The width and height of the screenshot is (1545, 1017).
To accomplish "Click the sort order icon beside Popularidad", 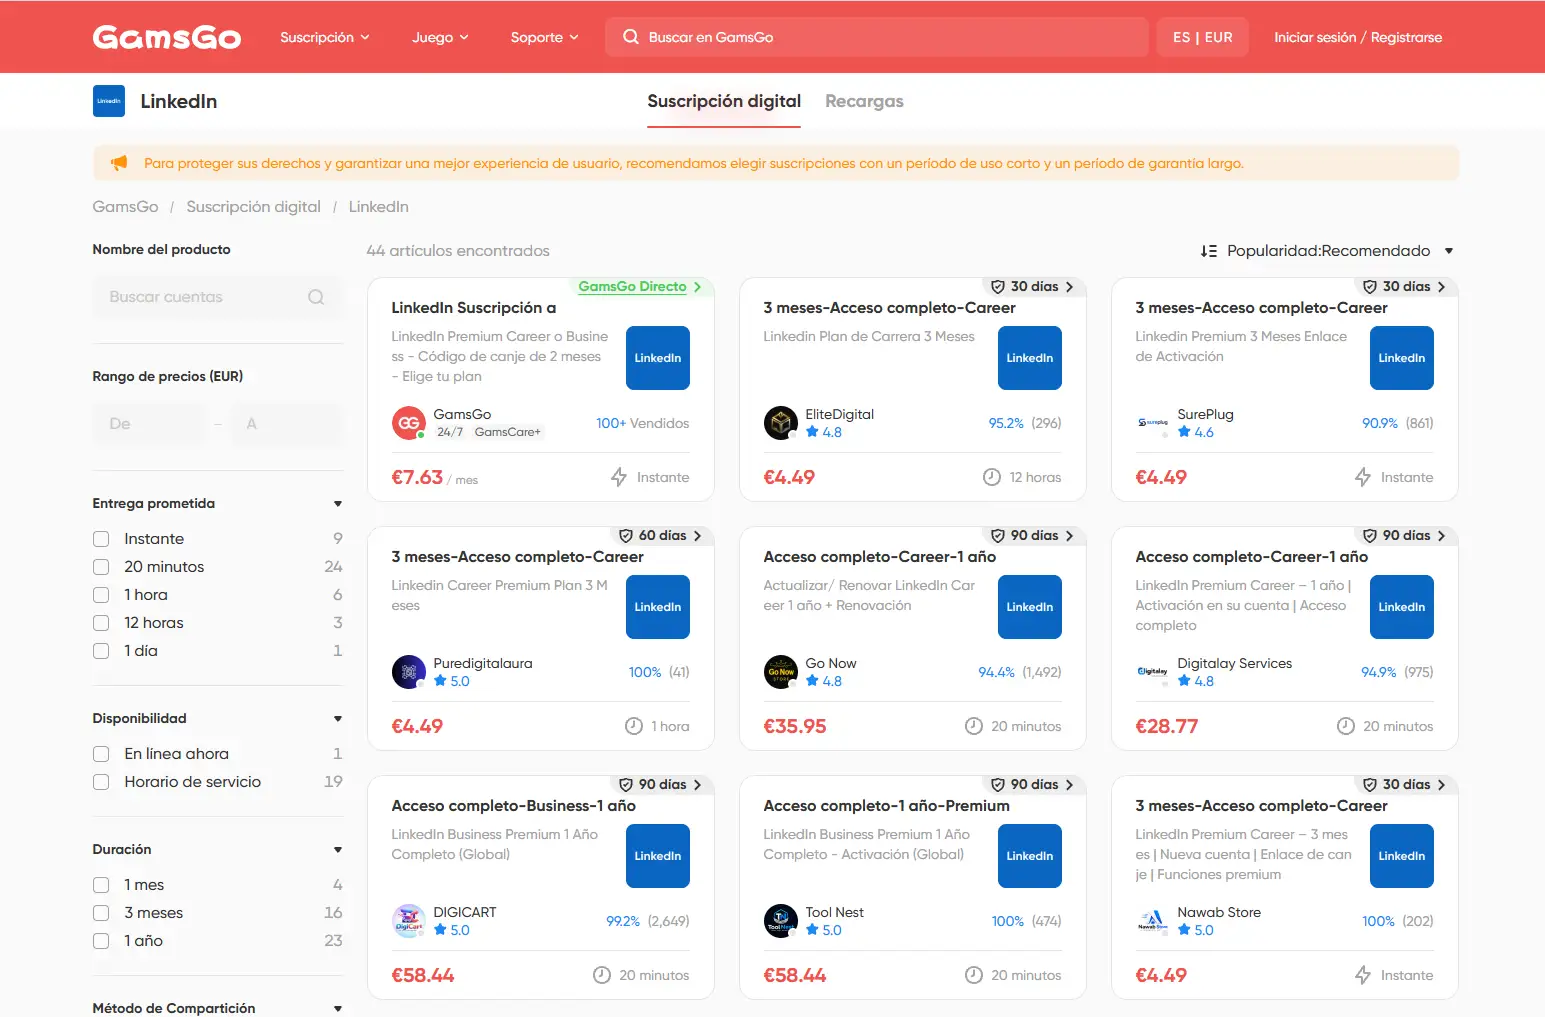I will 1209,251.
